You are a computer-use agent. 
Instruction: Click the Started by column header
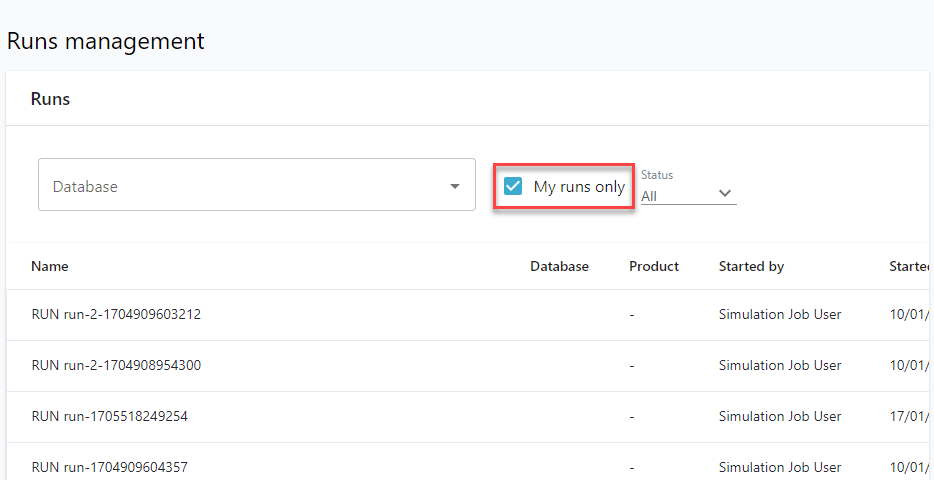[x=751, y=266]
